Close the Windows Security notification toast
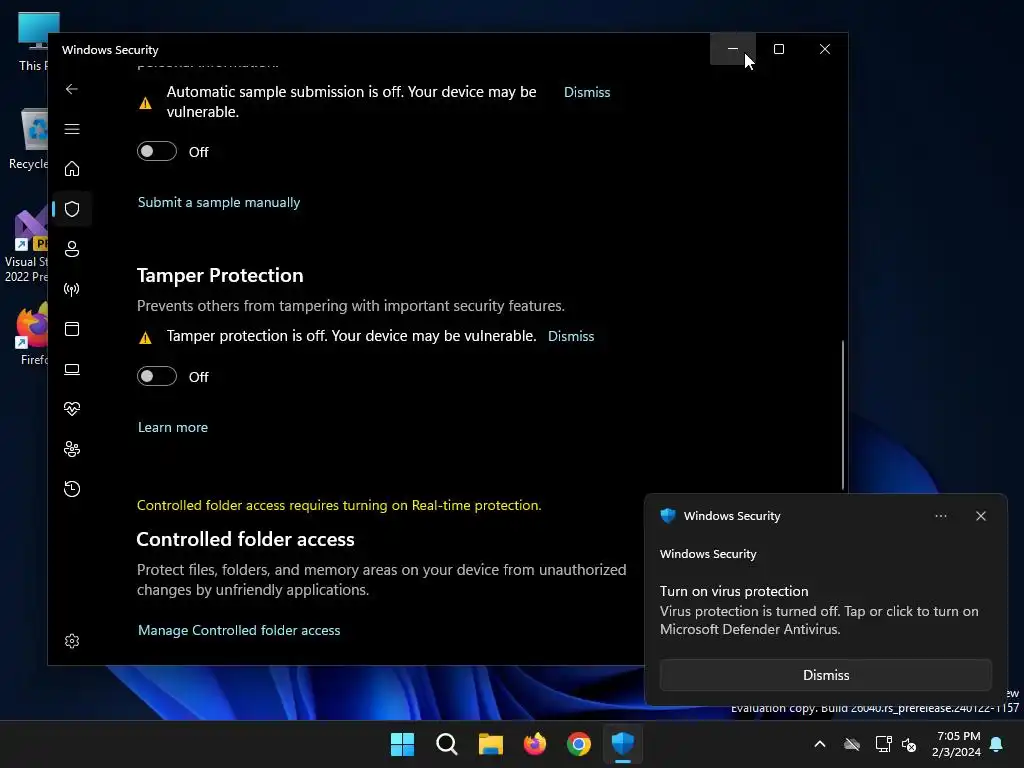Image resolution: width=1024 pixels, height=768 pixels. pos(980,516)
